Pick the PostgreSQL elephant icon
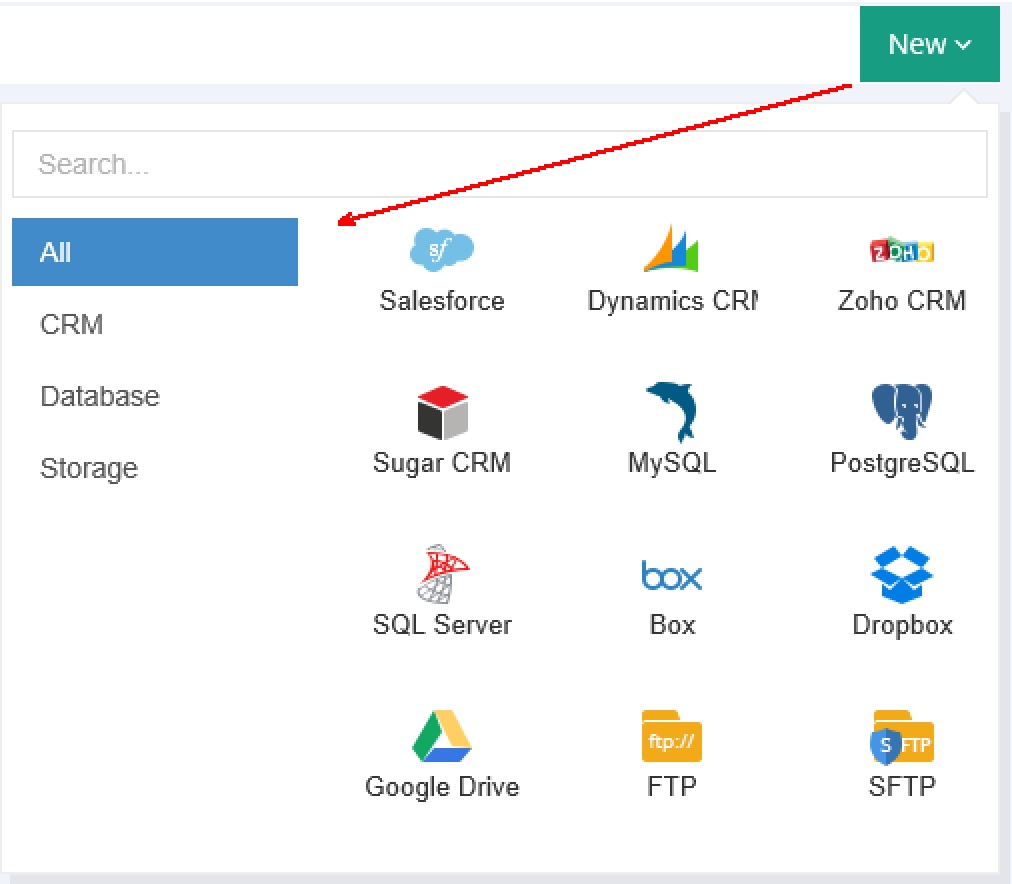Screen dimensions: 1012x884 (x=902, y=411)
